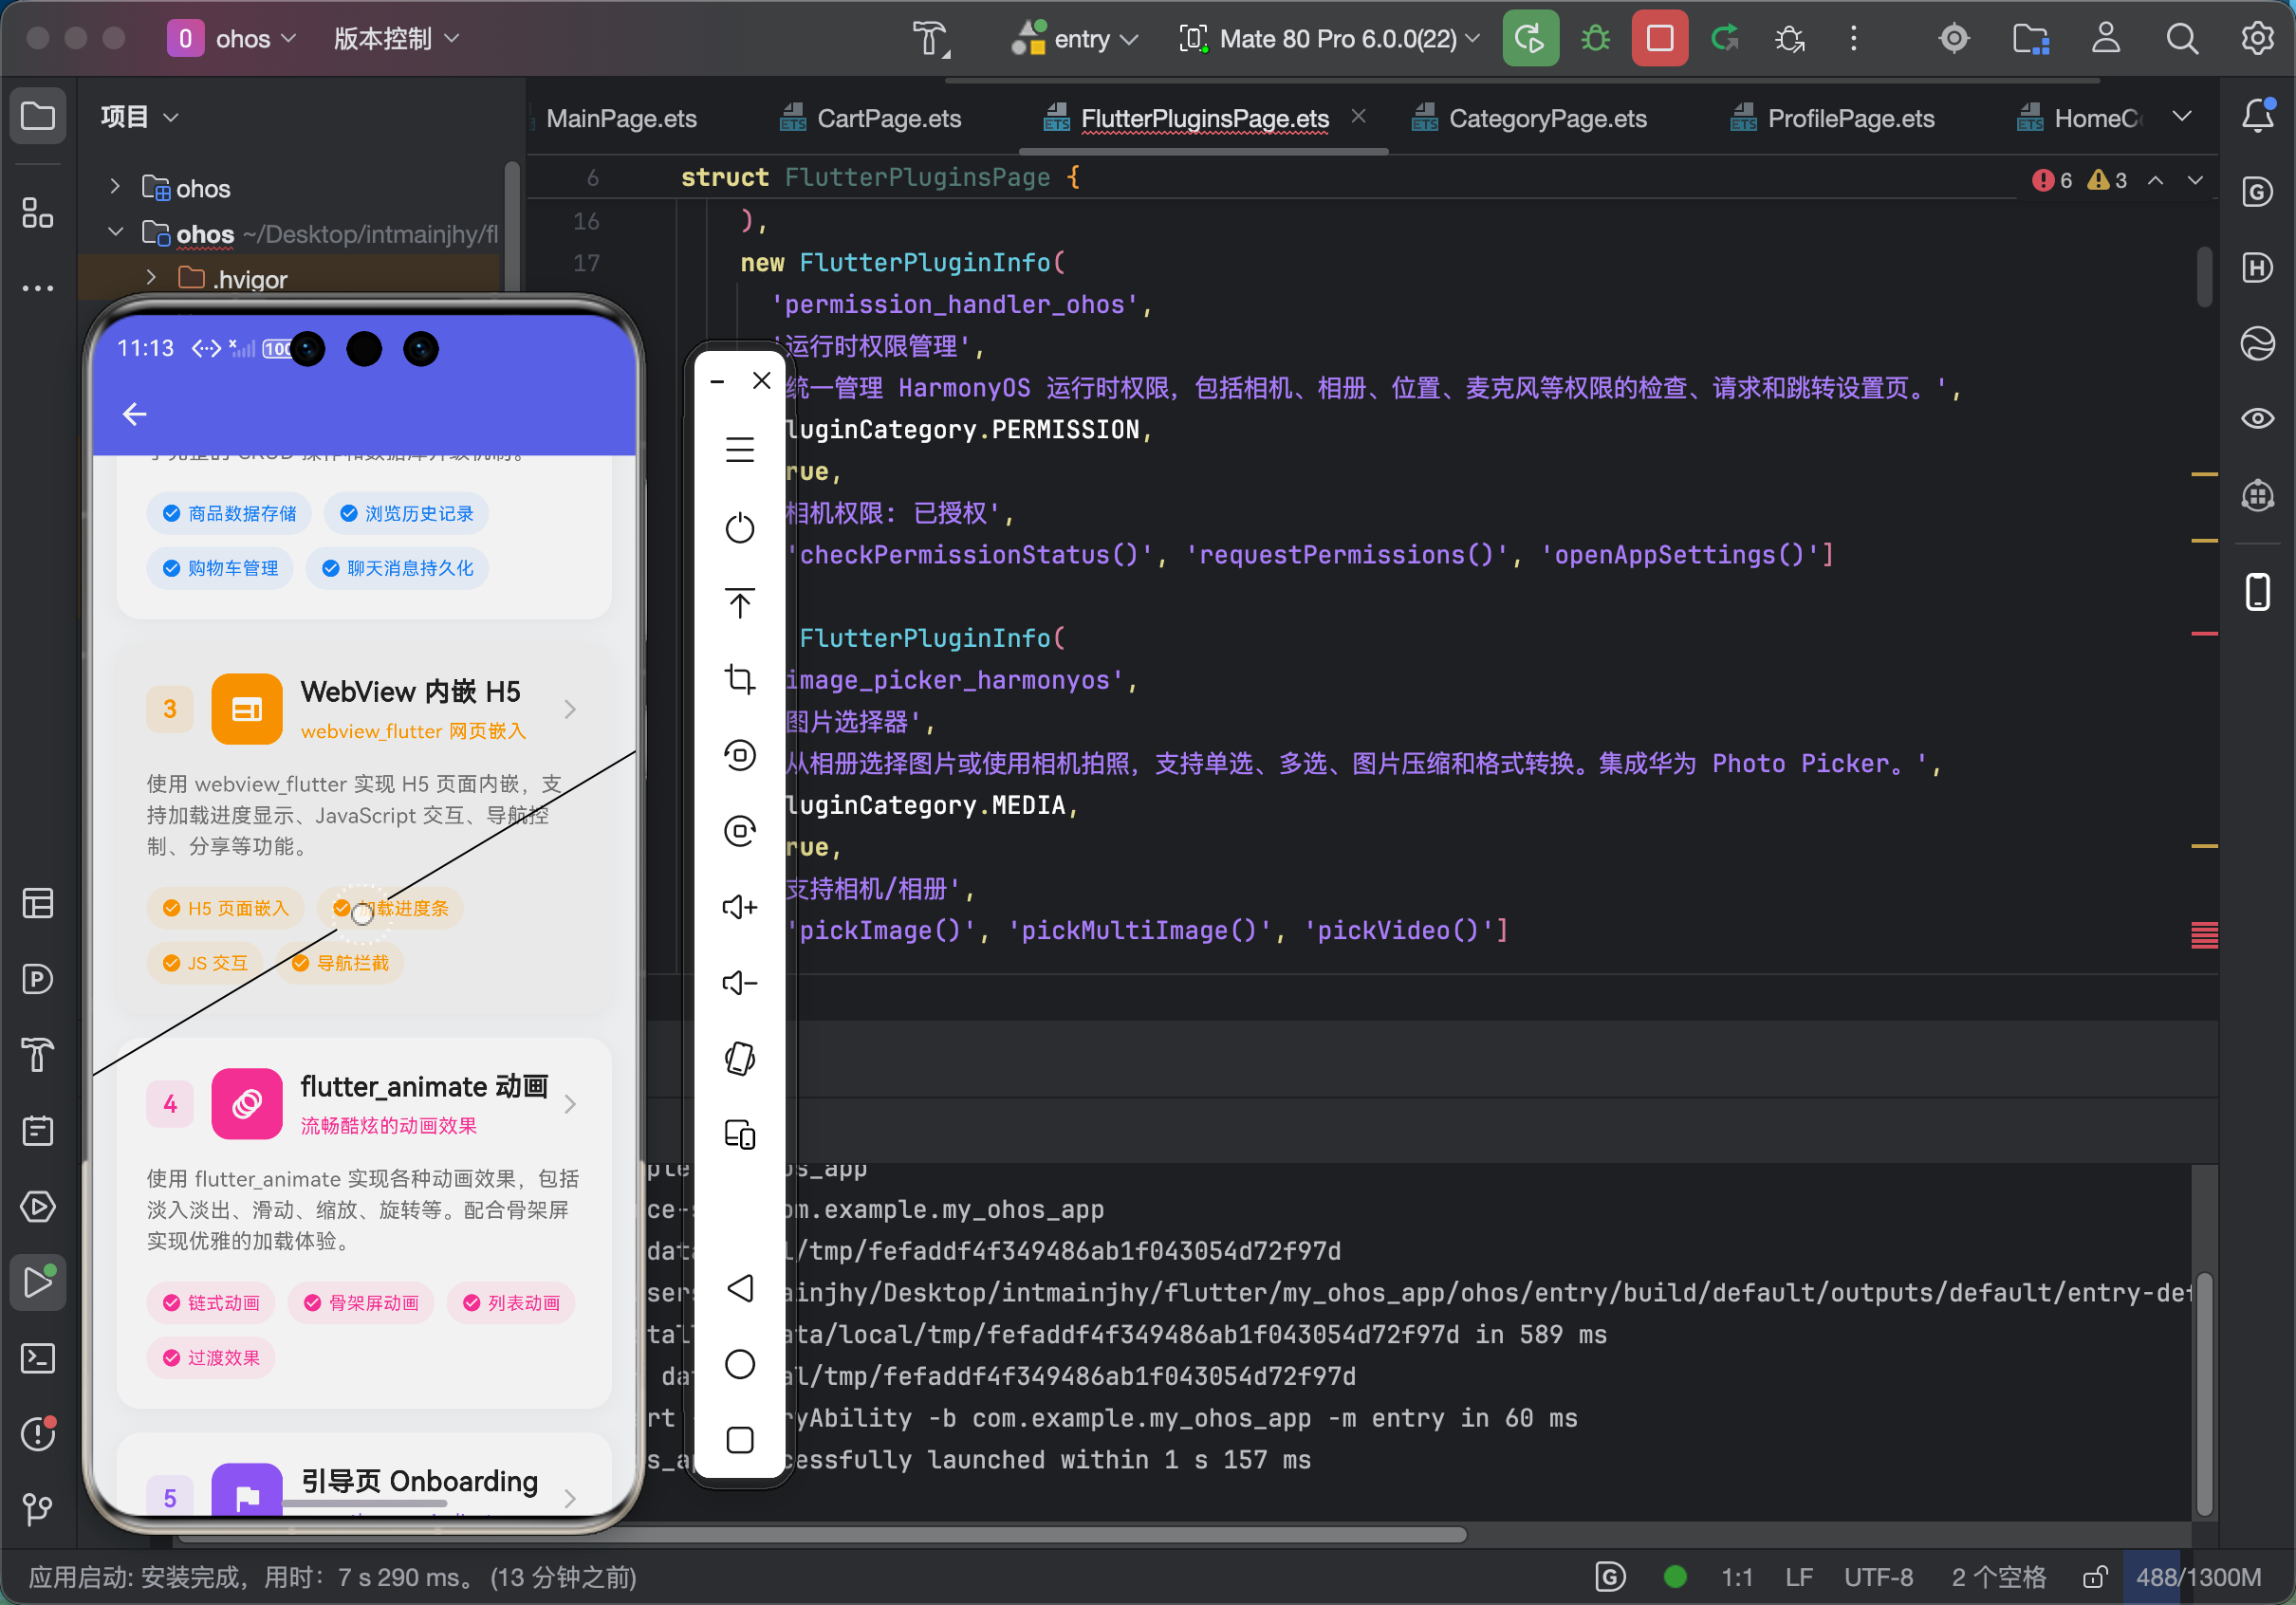Viewport: 2296px width, 1605px height.
Task: Show hidden editor tabs dropdown
Action: (x=2181, y=117)
